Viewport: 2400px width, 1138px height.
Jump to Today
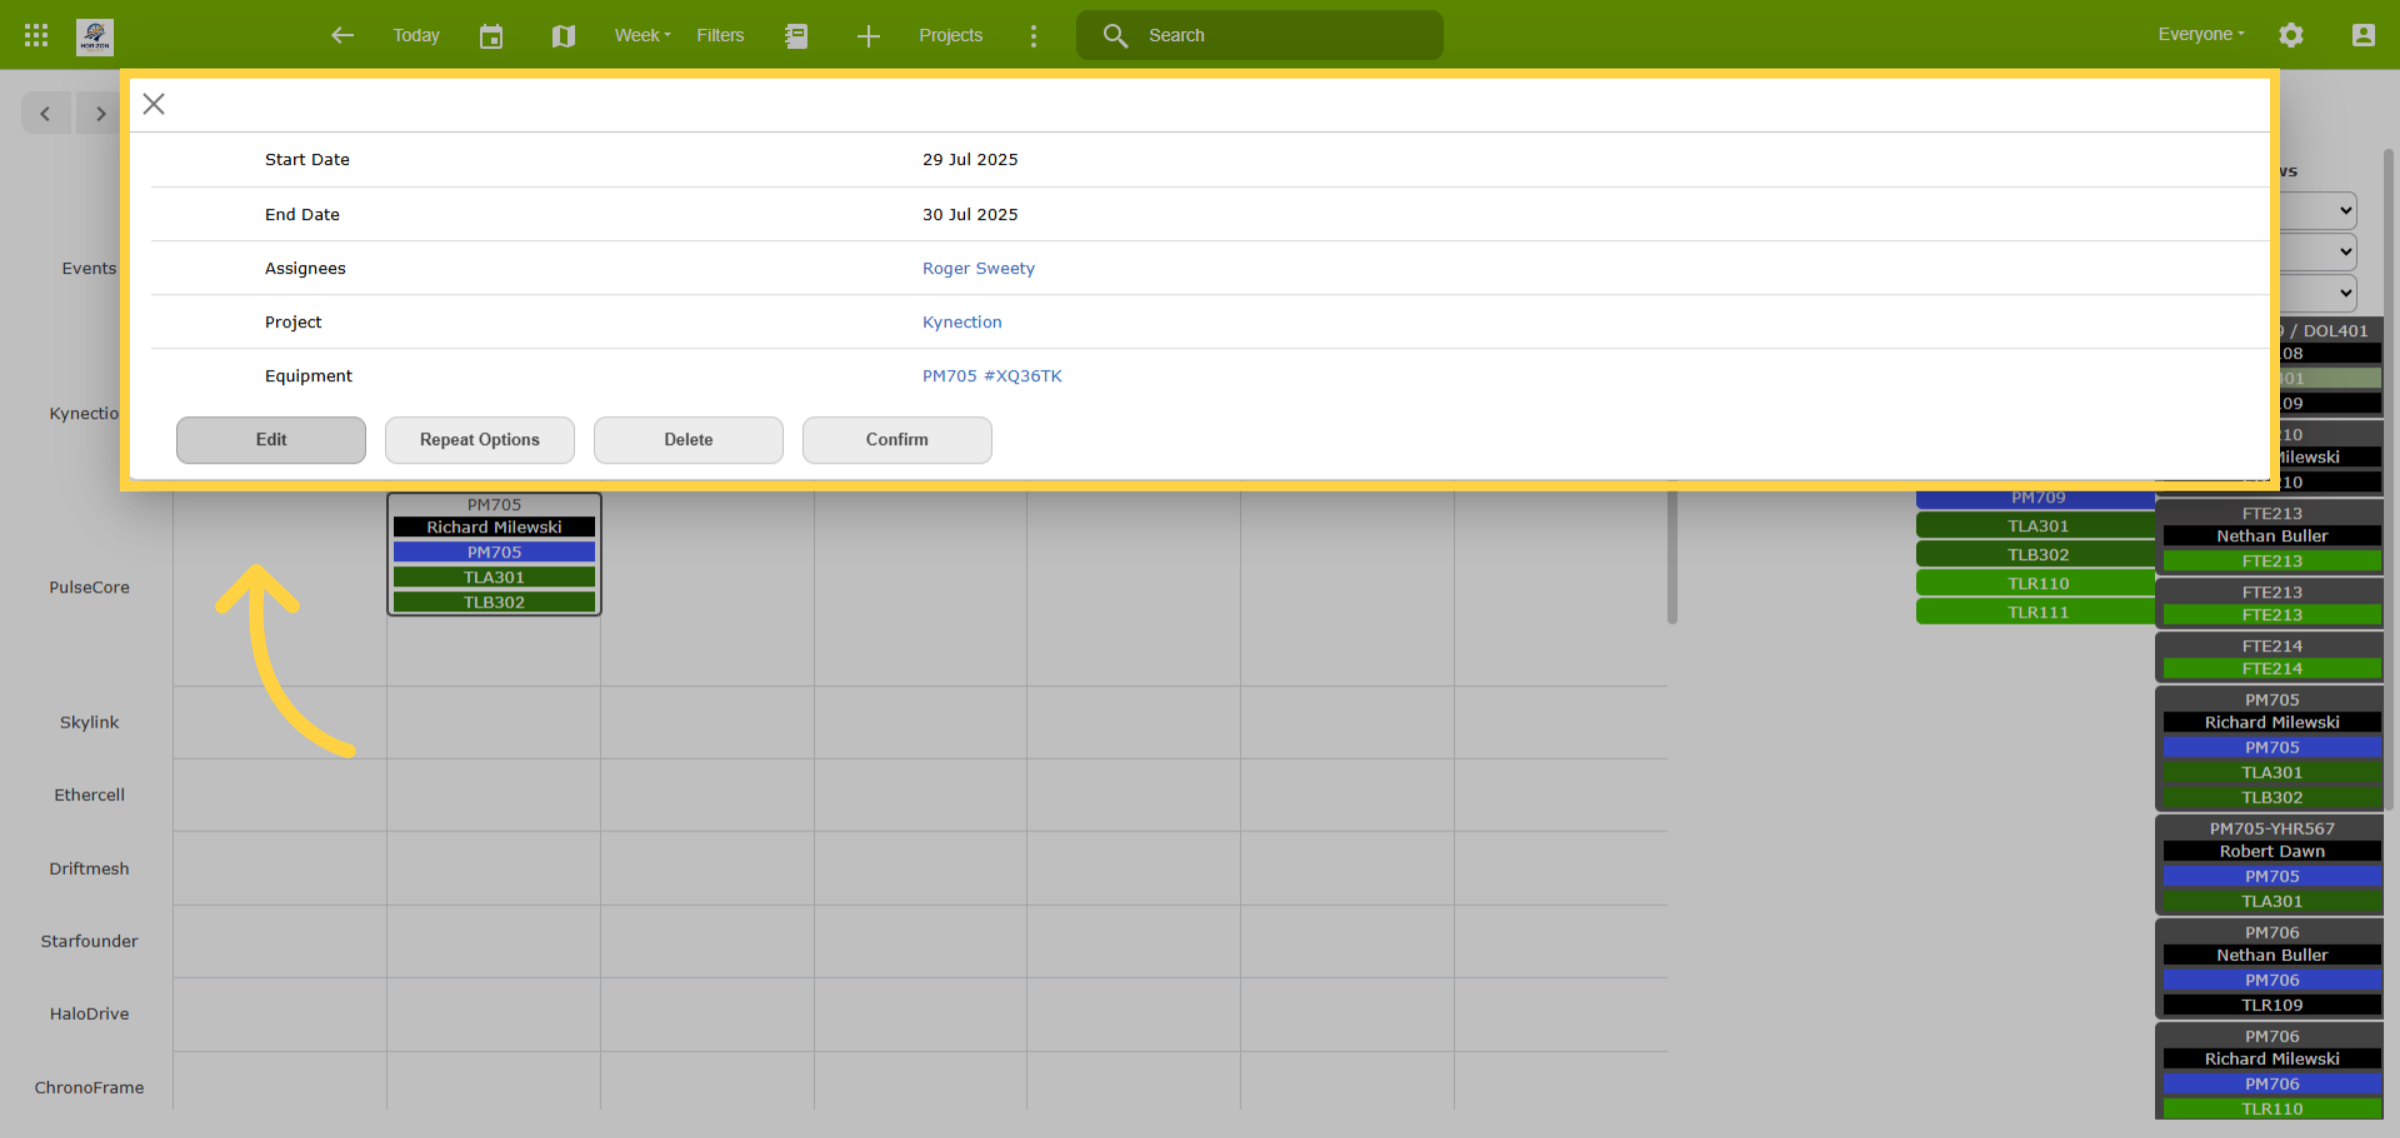coord(416,35)
